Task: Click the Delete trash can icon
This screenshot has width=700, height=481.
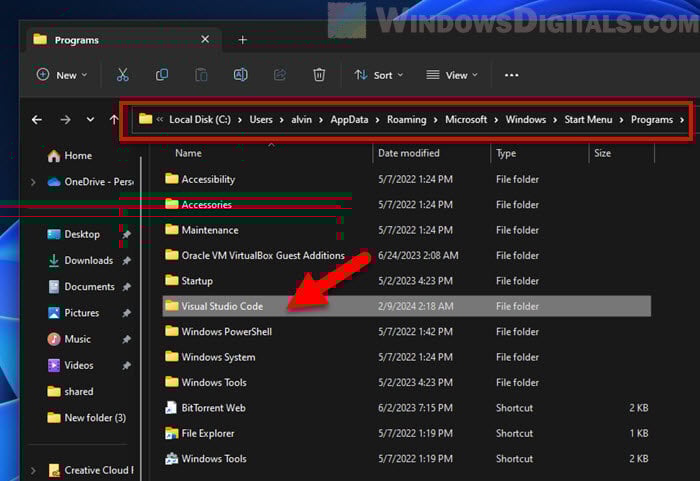Action: [319, 75]
